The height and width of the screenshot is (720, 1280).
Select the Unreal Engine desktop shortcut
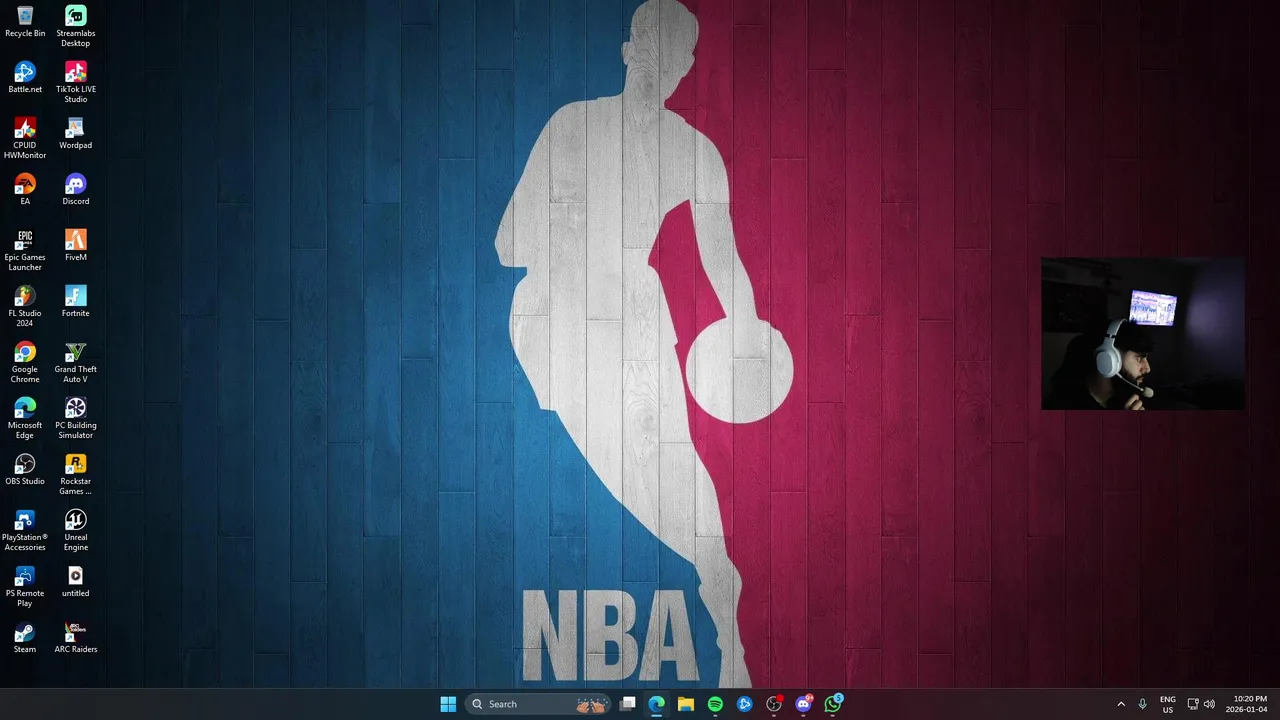point(75,530)
